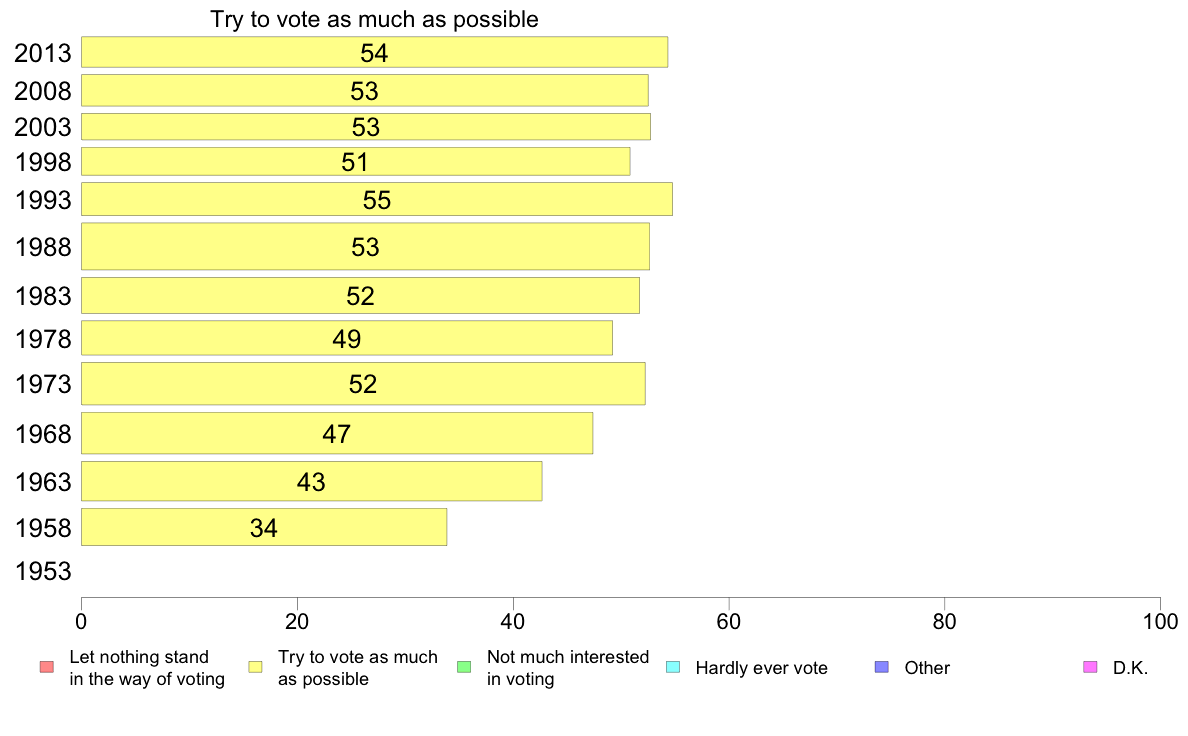Screen dimensions: 1188x736
Task: Click the 1998 year label
Action: point(43,162)
